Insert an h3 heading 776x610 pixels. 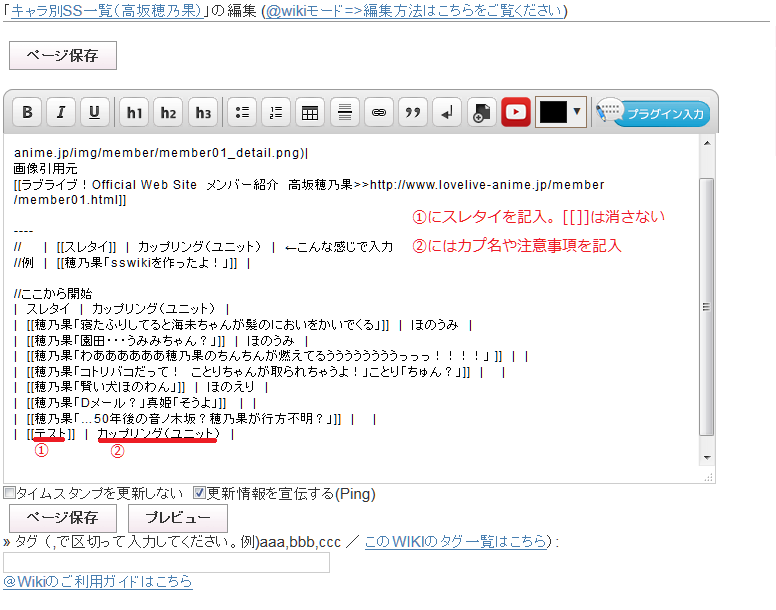[x=203, y=113]
